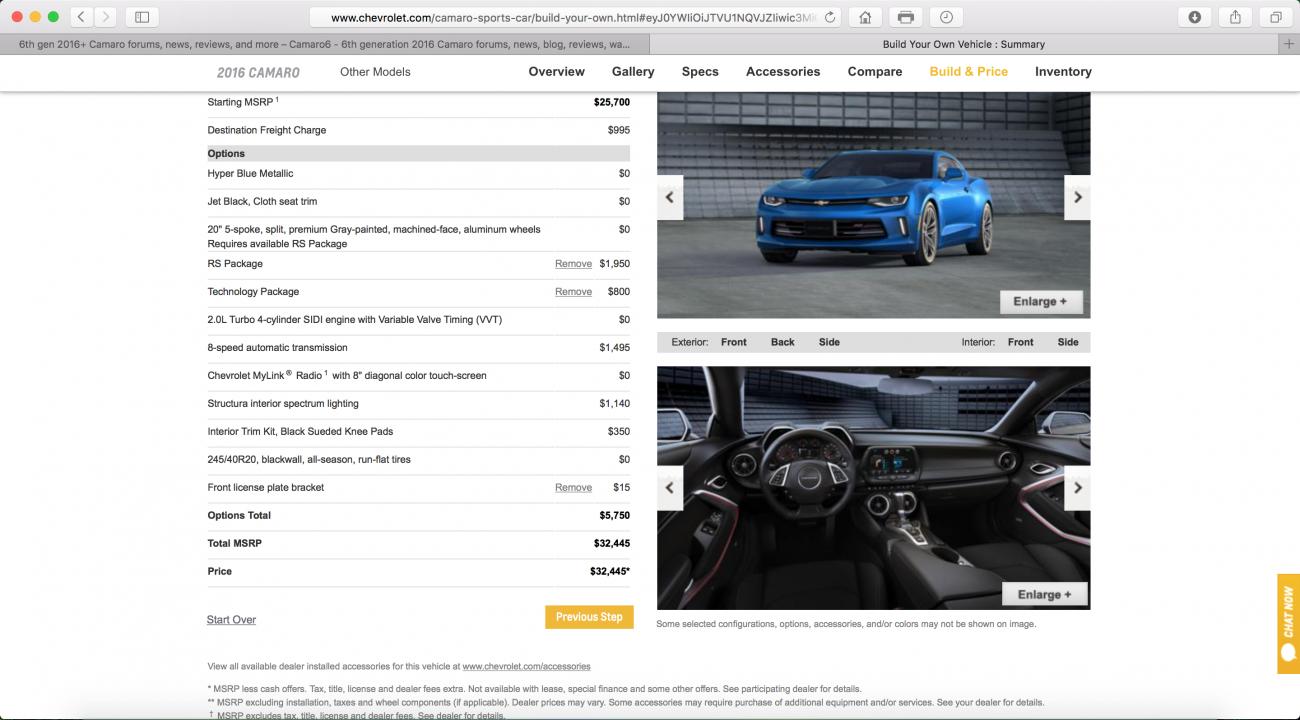Screen dimensions: 1300x720
Task: Print the page via printer icon
Action: [x=905, y=17]
